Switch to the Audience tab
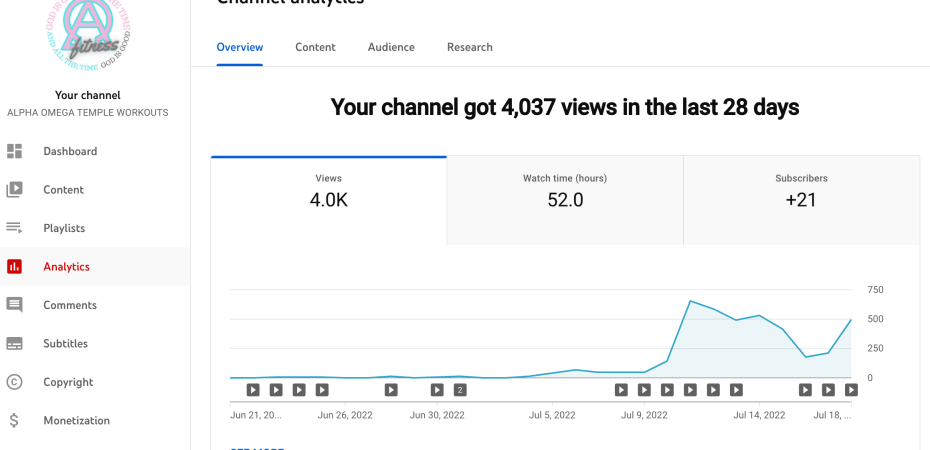This screenshot has width=930, height=450. point(391,47)
